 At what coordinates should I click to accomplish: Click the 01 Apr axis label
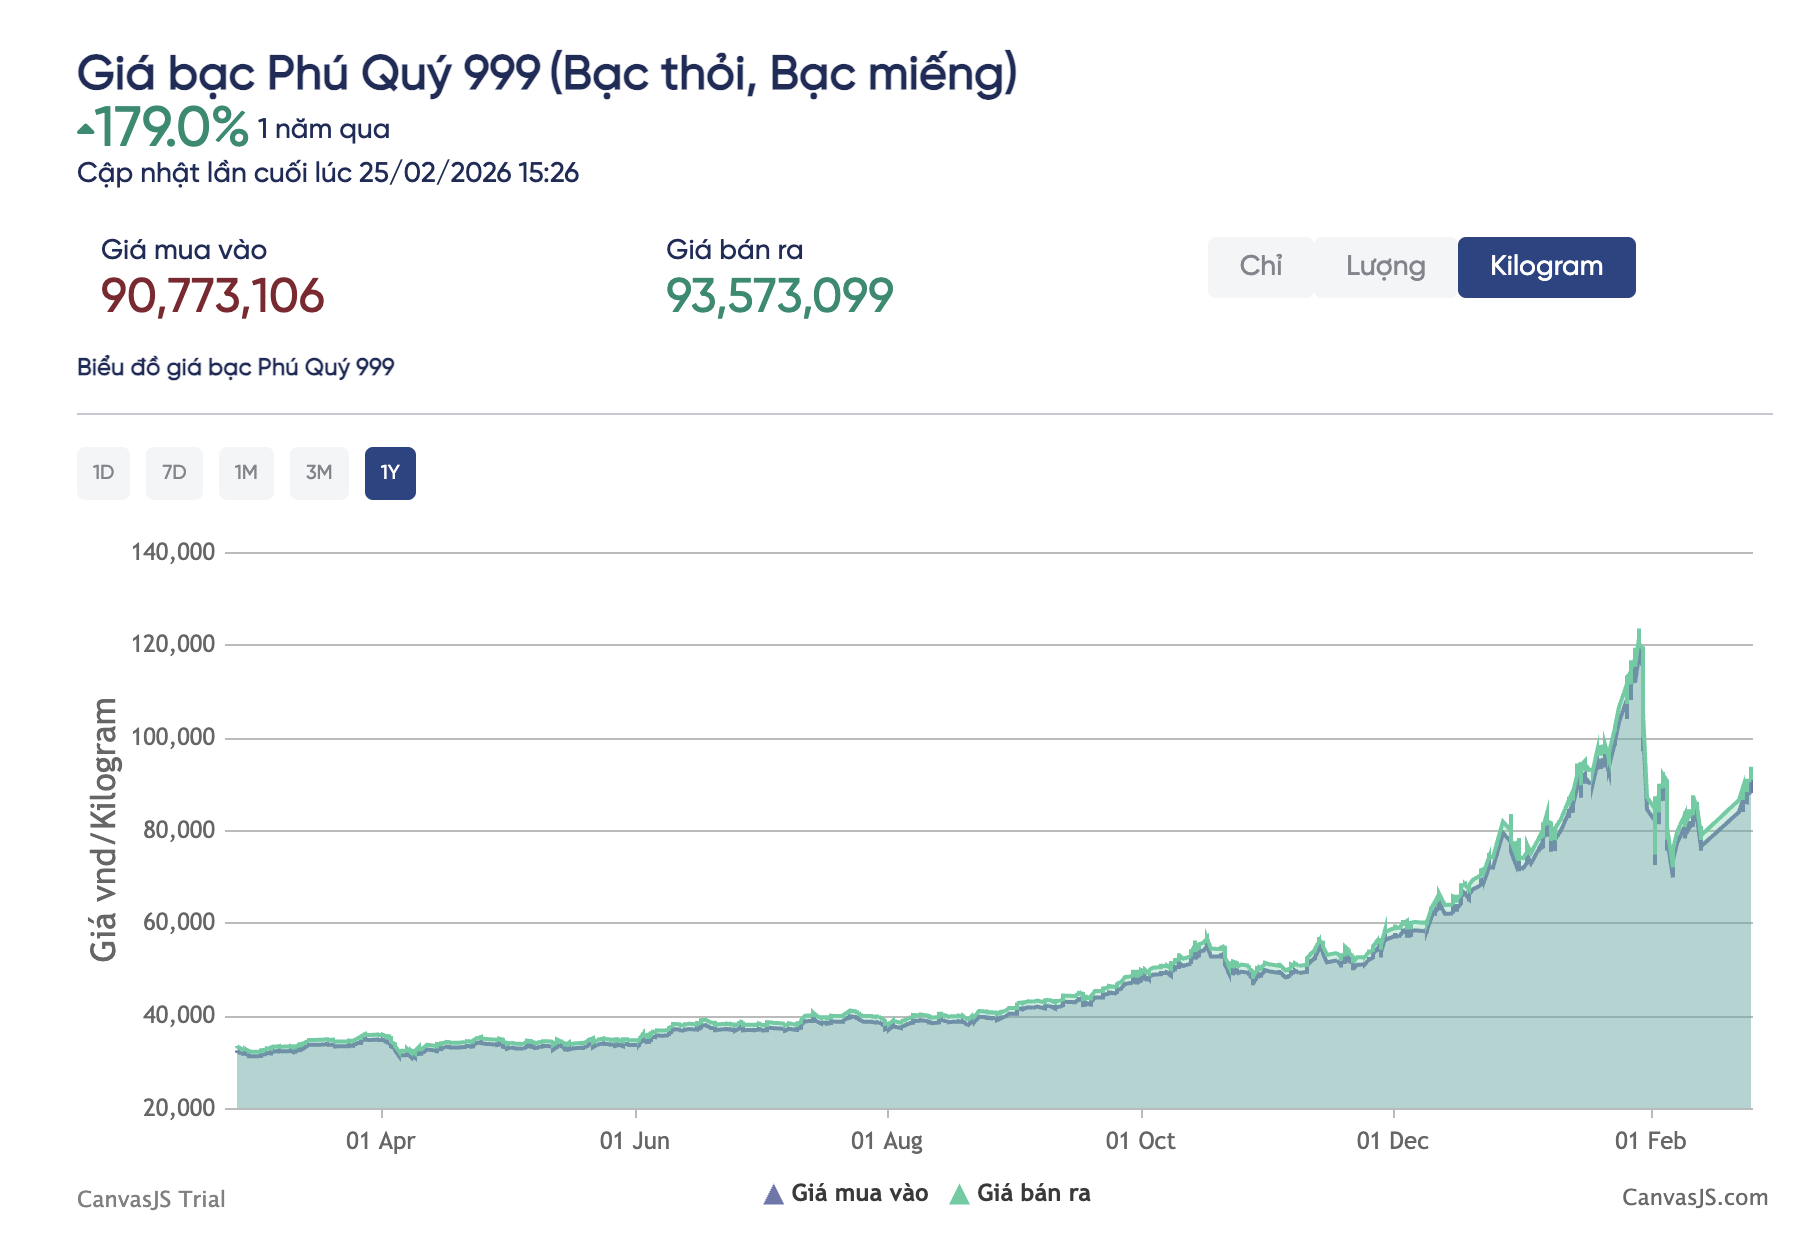tap(380, 1141)
